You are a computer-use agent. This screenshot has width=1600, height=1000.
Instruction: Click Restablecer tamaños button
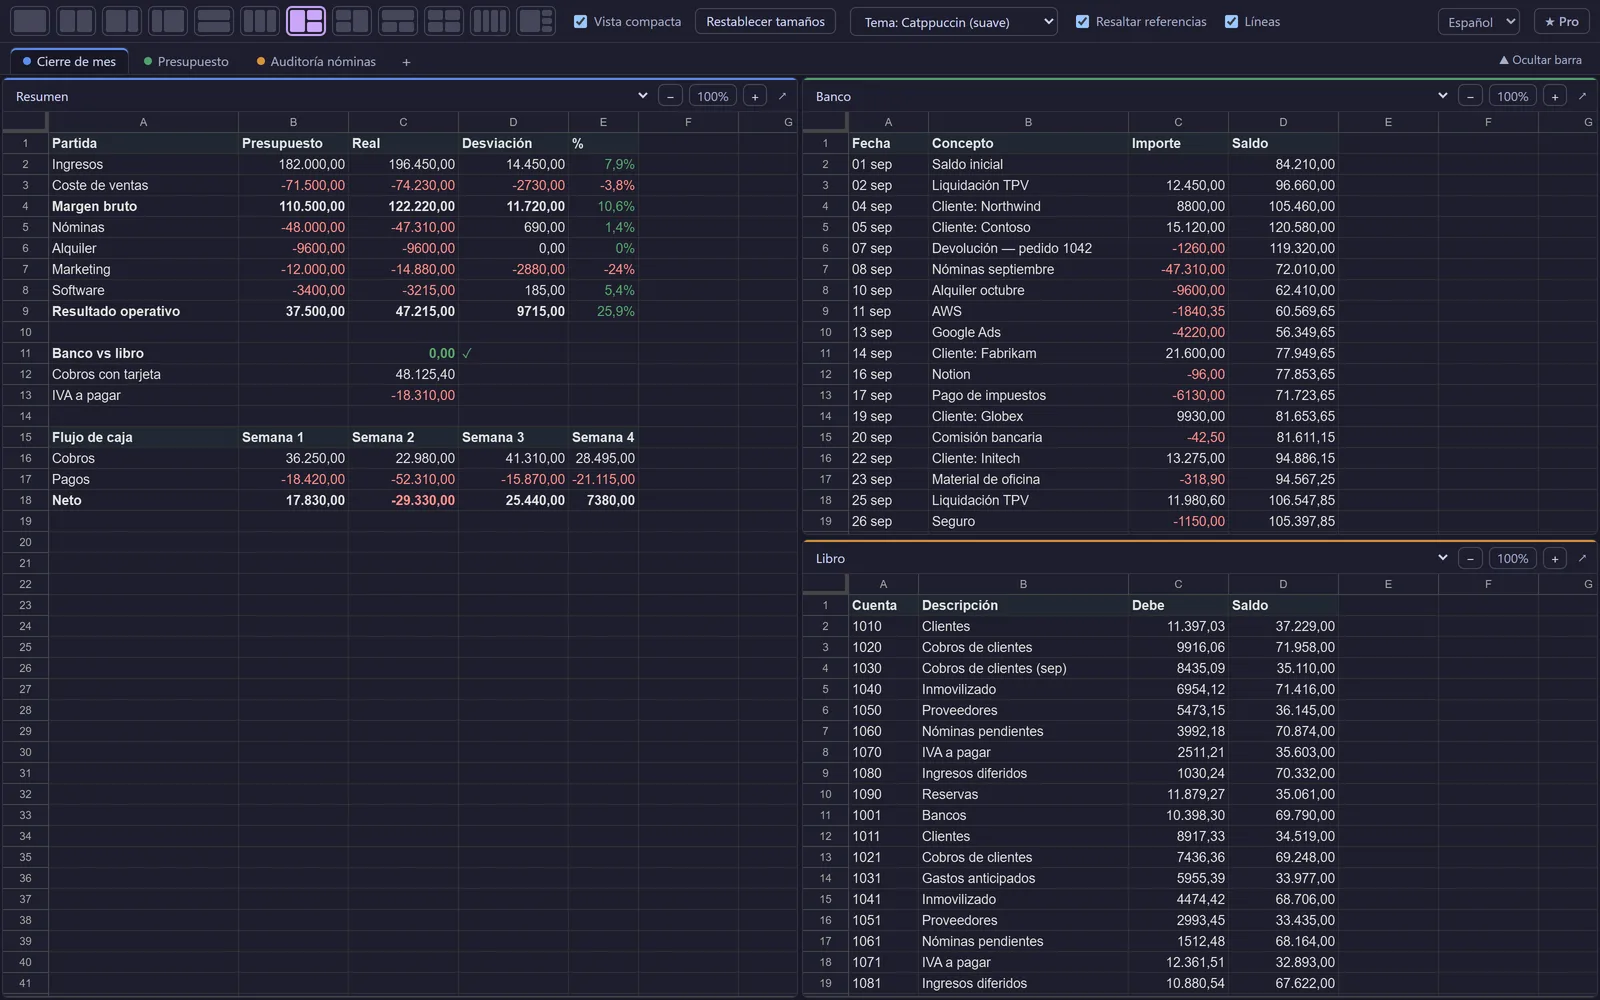coord(766,21)
